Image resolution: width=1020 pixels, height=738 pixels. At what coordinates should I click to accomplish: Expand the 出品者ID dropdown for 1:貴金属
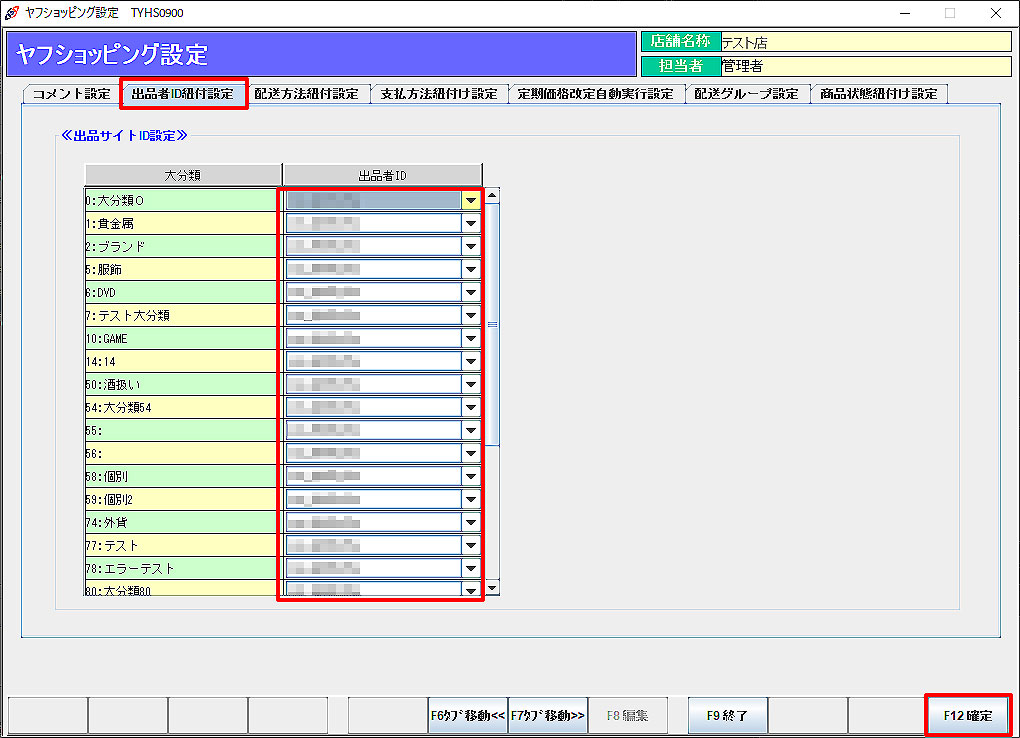click(x=470, y=223)
